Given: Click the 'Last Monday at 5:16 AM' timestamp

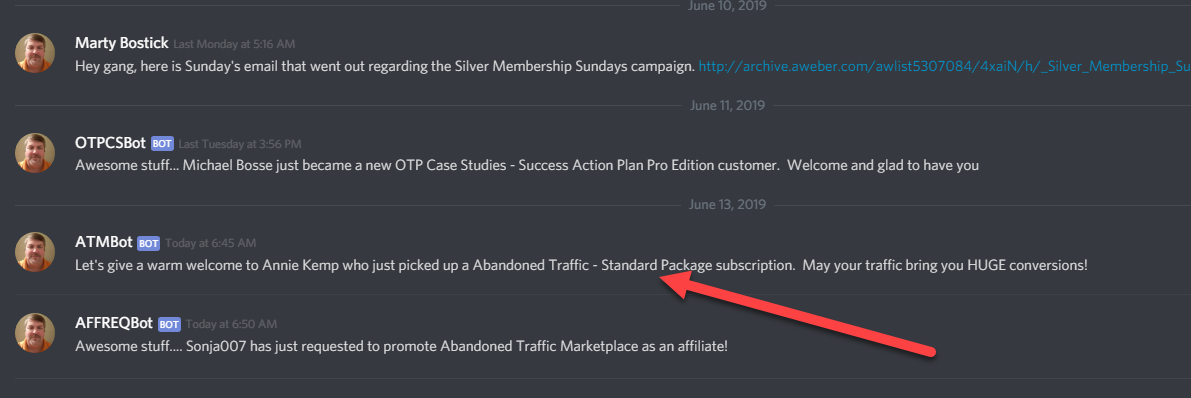Looking at the screenshot, I should pyautogui.click(x=234, y=45).
